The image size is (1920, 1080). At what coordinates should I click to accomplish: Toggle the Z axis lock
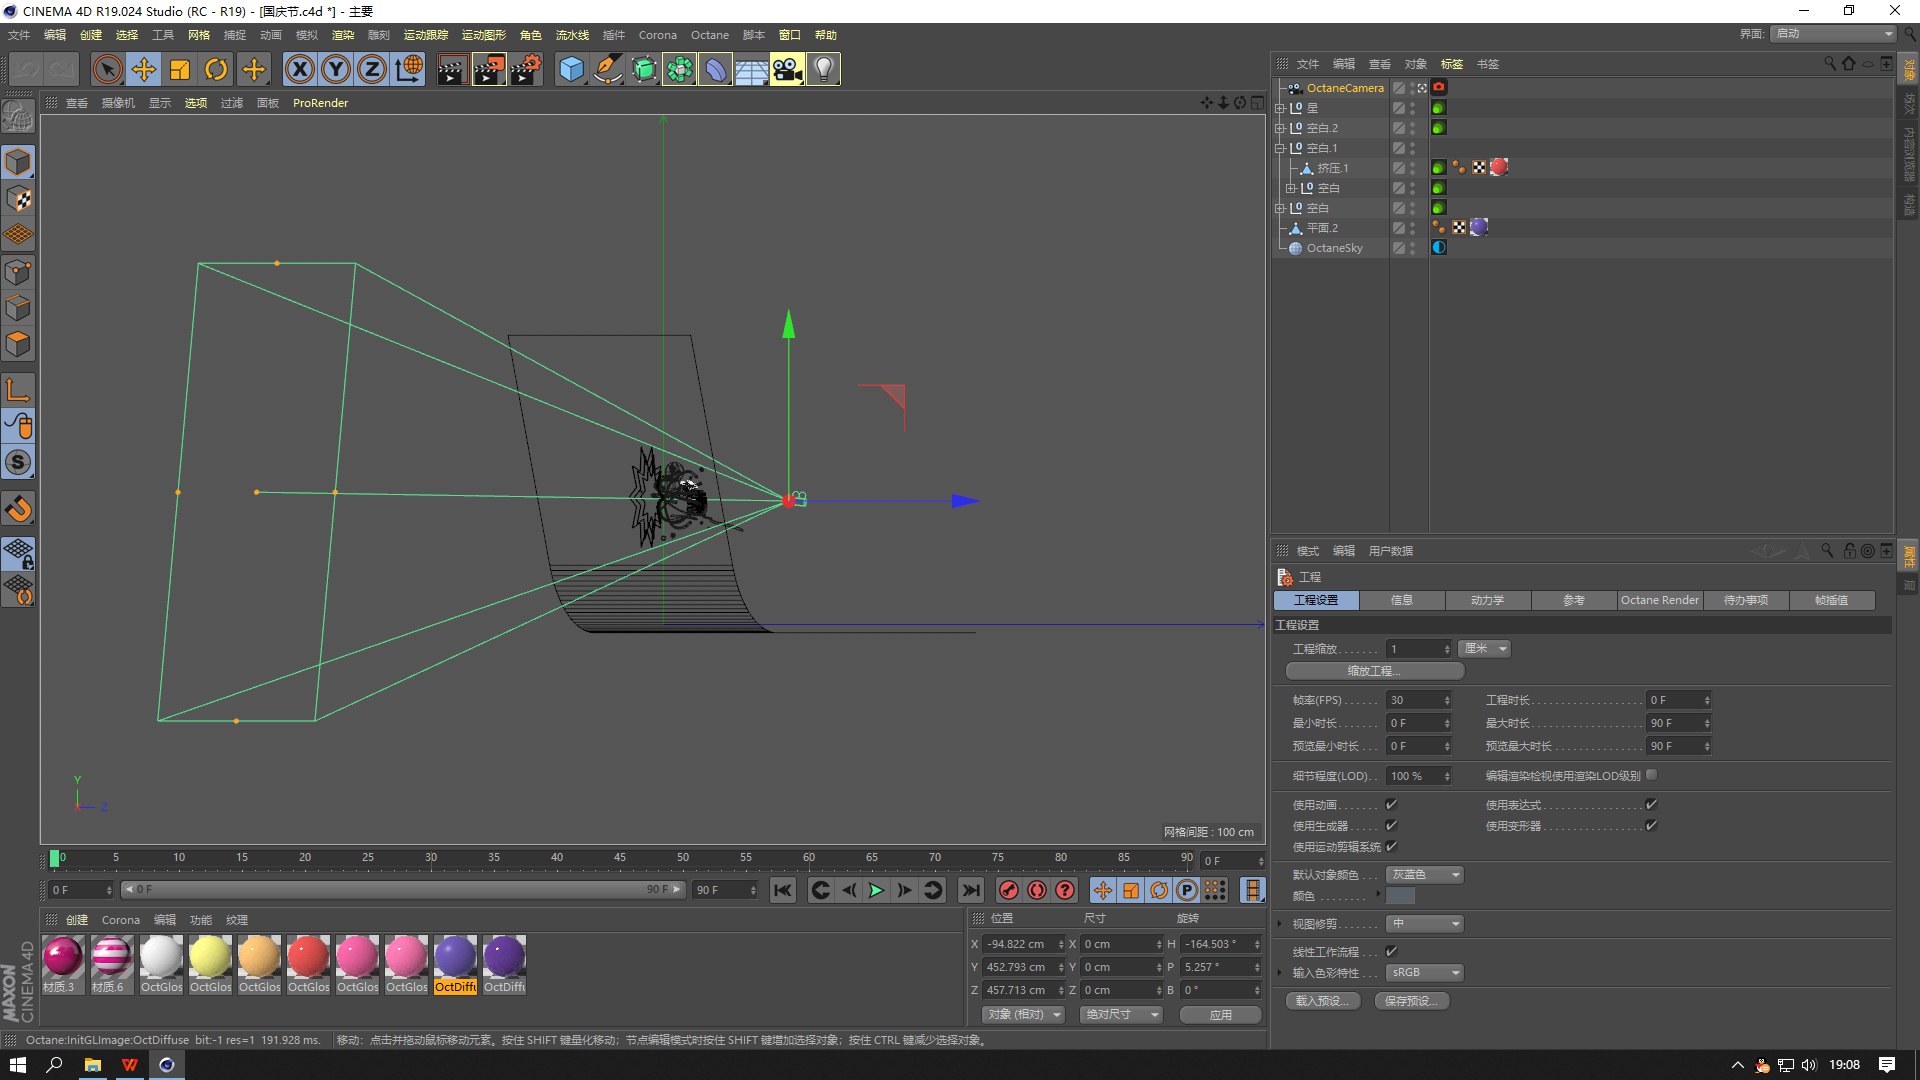point(372,69)
